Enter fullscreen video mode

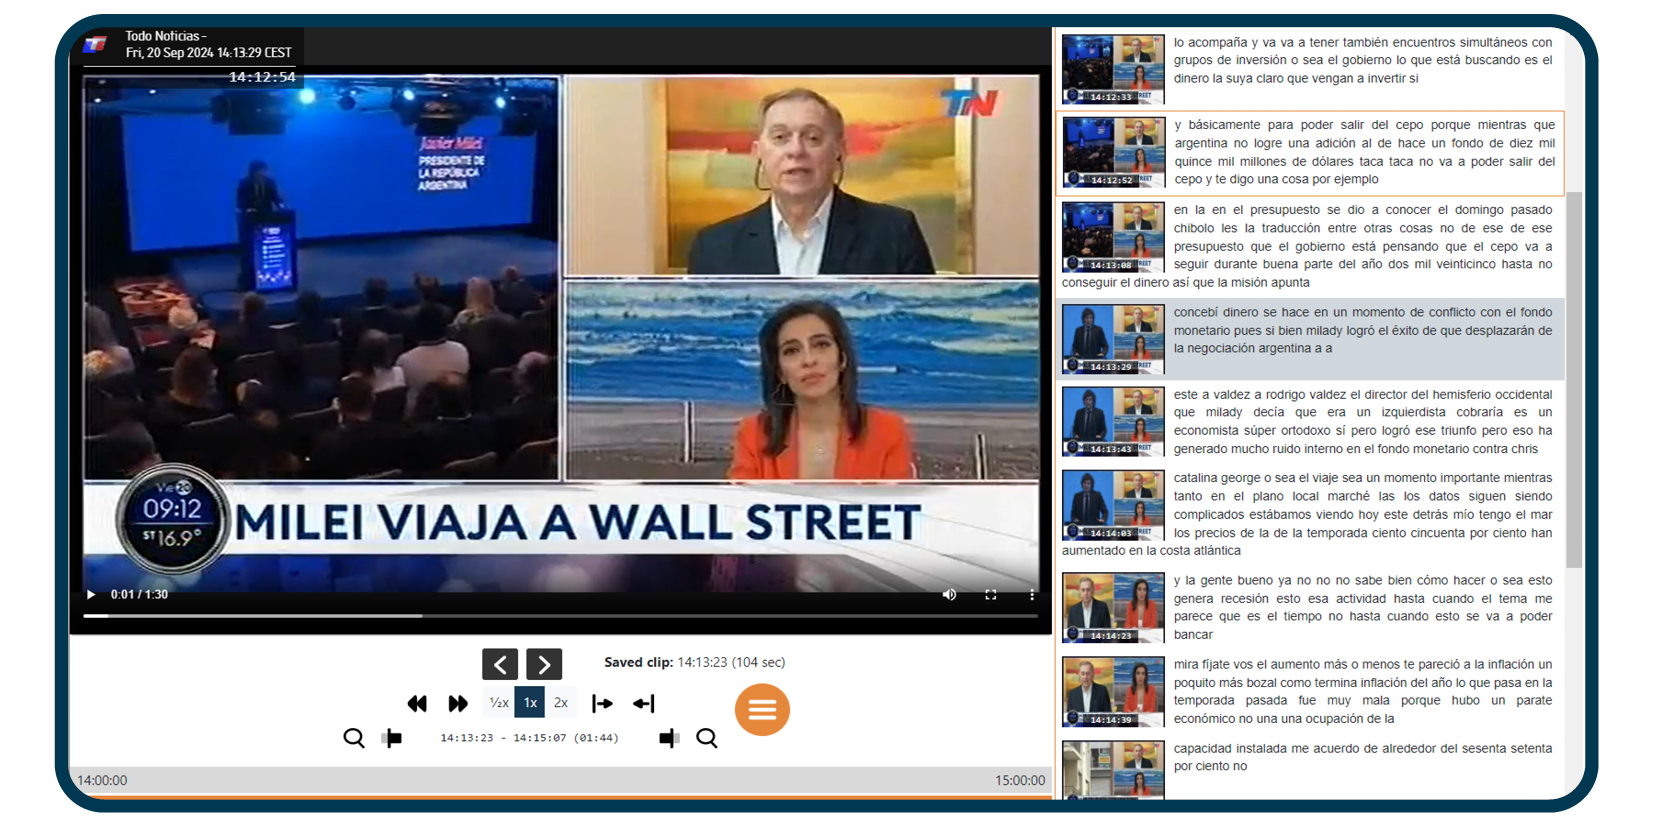pos(990,595)
